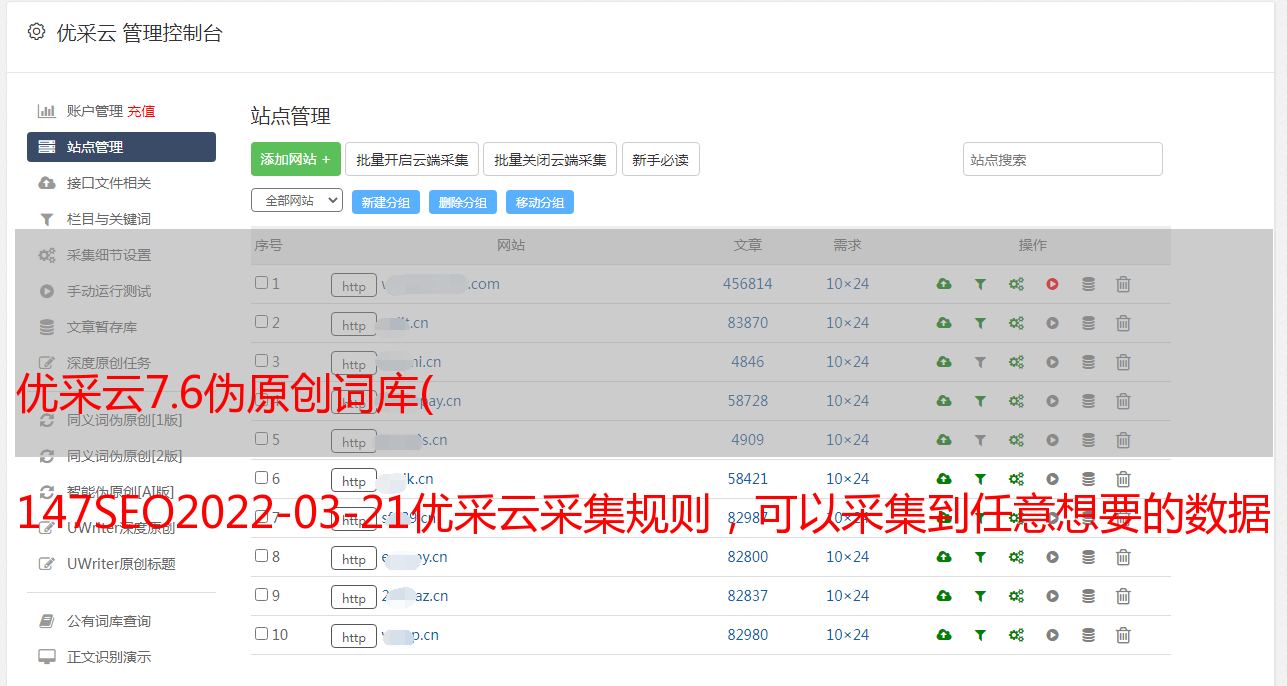Click the monitor icon beside 正文识别演示
The image size is (1287, 686).
[x=46, y=657]
